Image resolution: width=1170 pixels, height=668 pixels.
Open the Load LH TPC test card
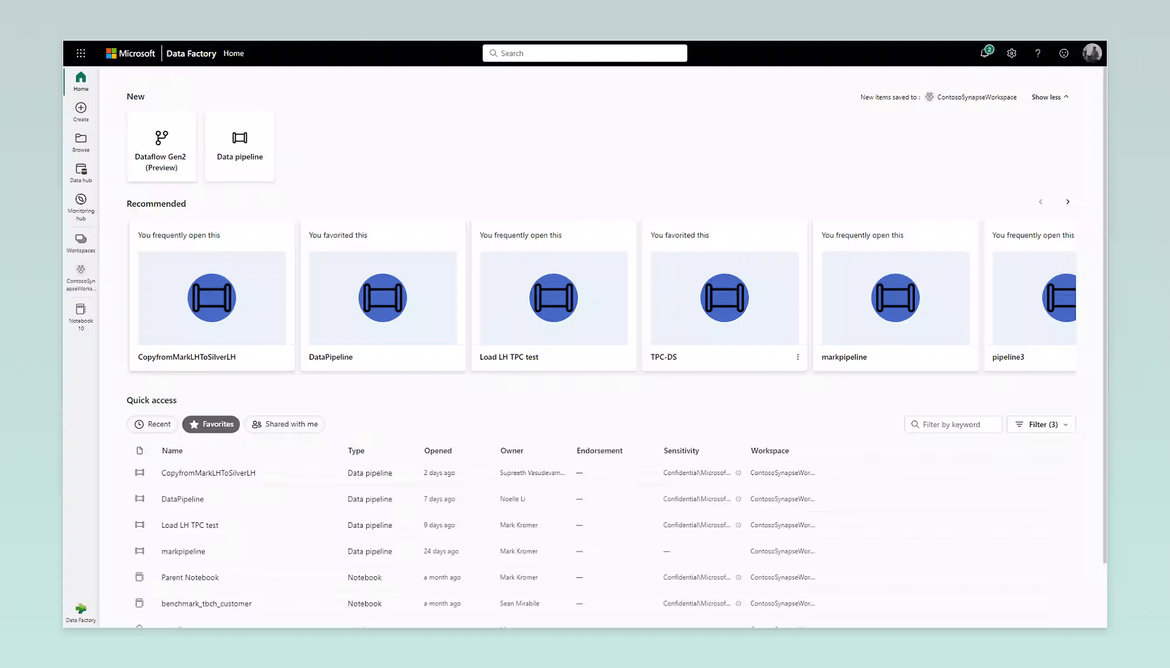click(x=554, y=296)
